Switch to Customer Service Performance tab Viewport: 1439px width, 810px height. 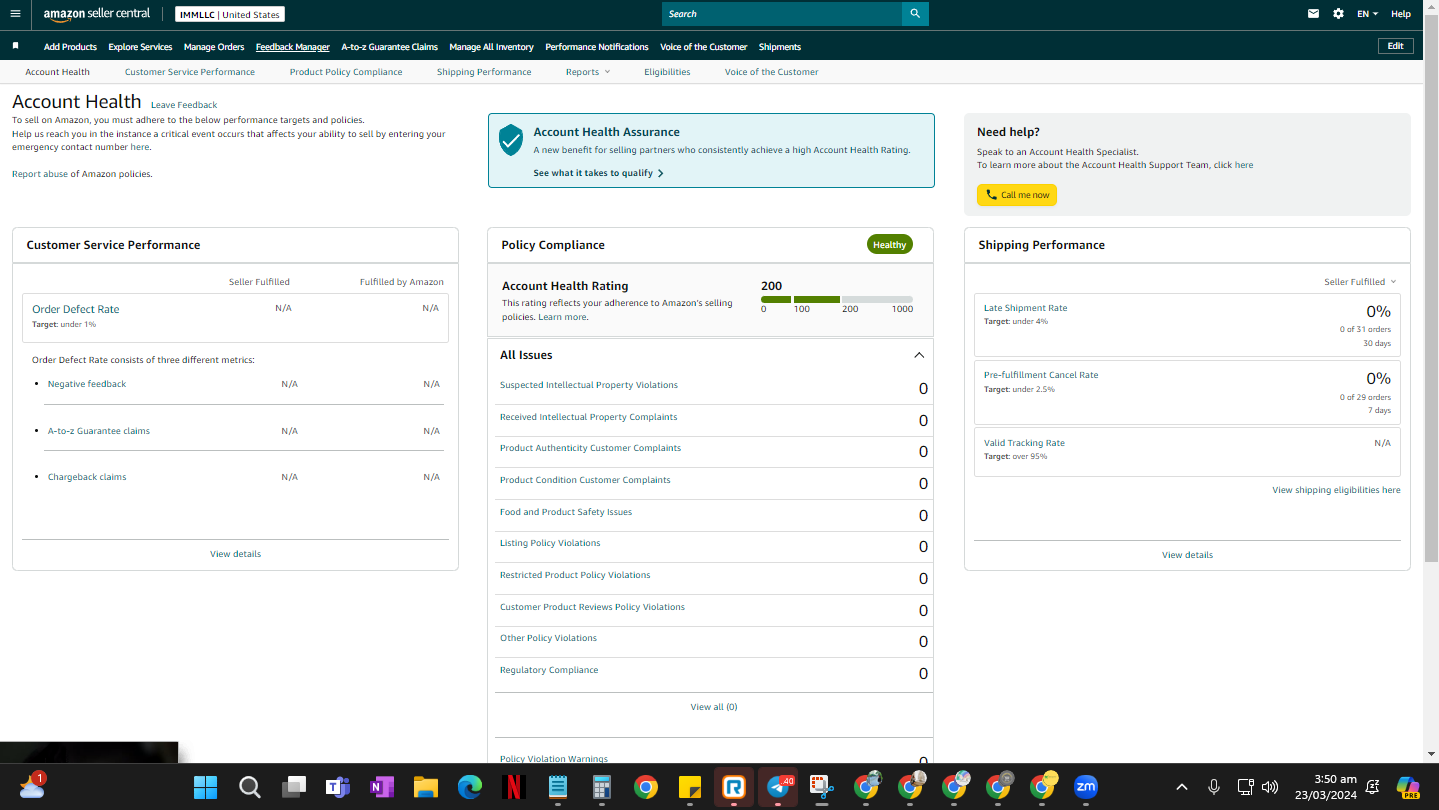click(x=190, y=72)
